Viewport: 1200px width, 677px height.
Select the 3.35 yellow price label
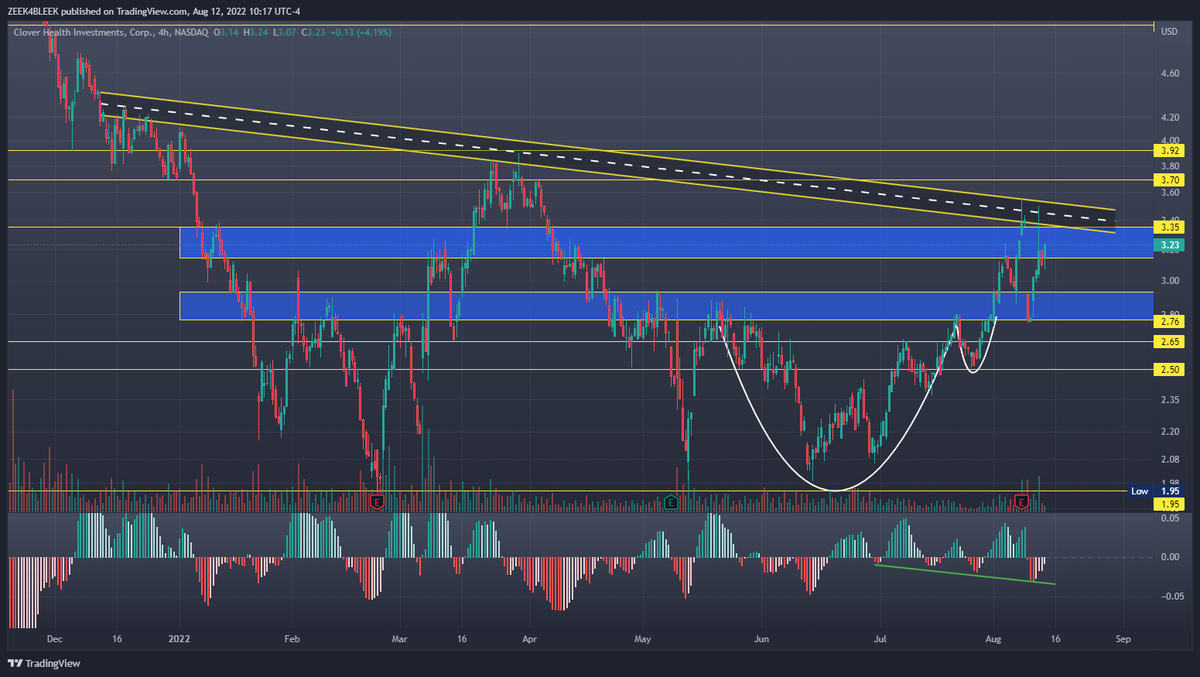pyautogui.click(x=1170, y=227)
